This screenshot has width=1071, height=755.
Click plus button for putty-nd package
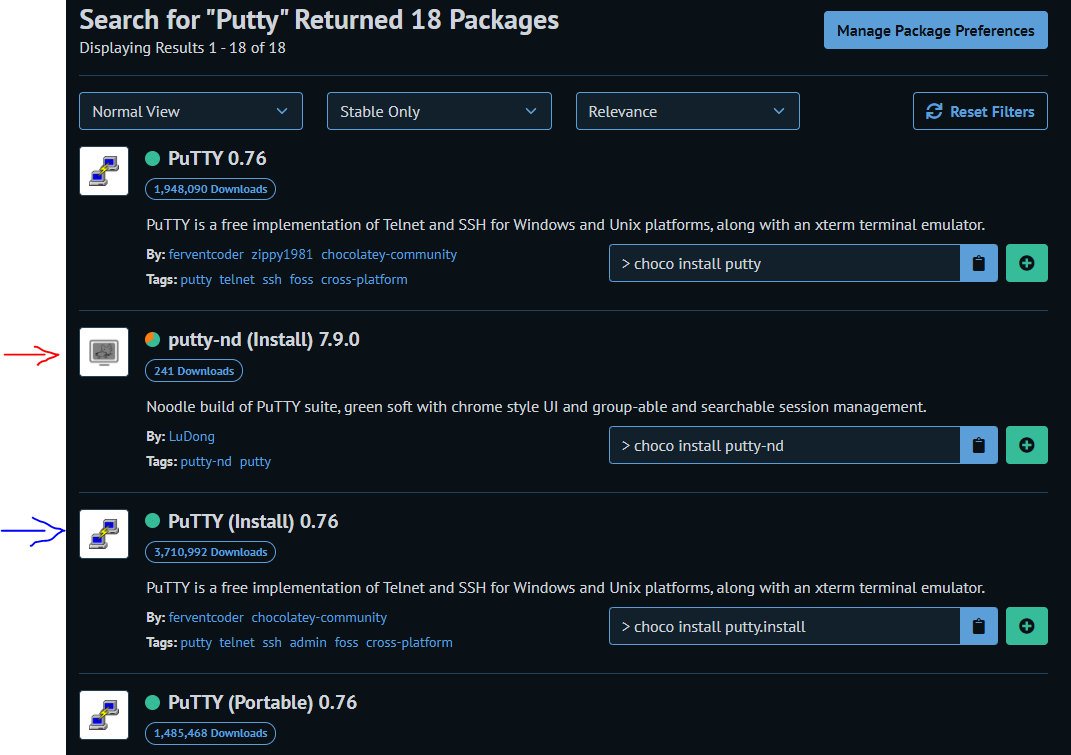pos(1026,446)
